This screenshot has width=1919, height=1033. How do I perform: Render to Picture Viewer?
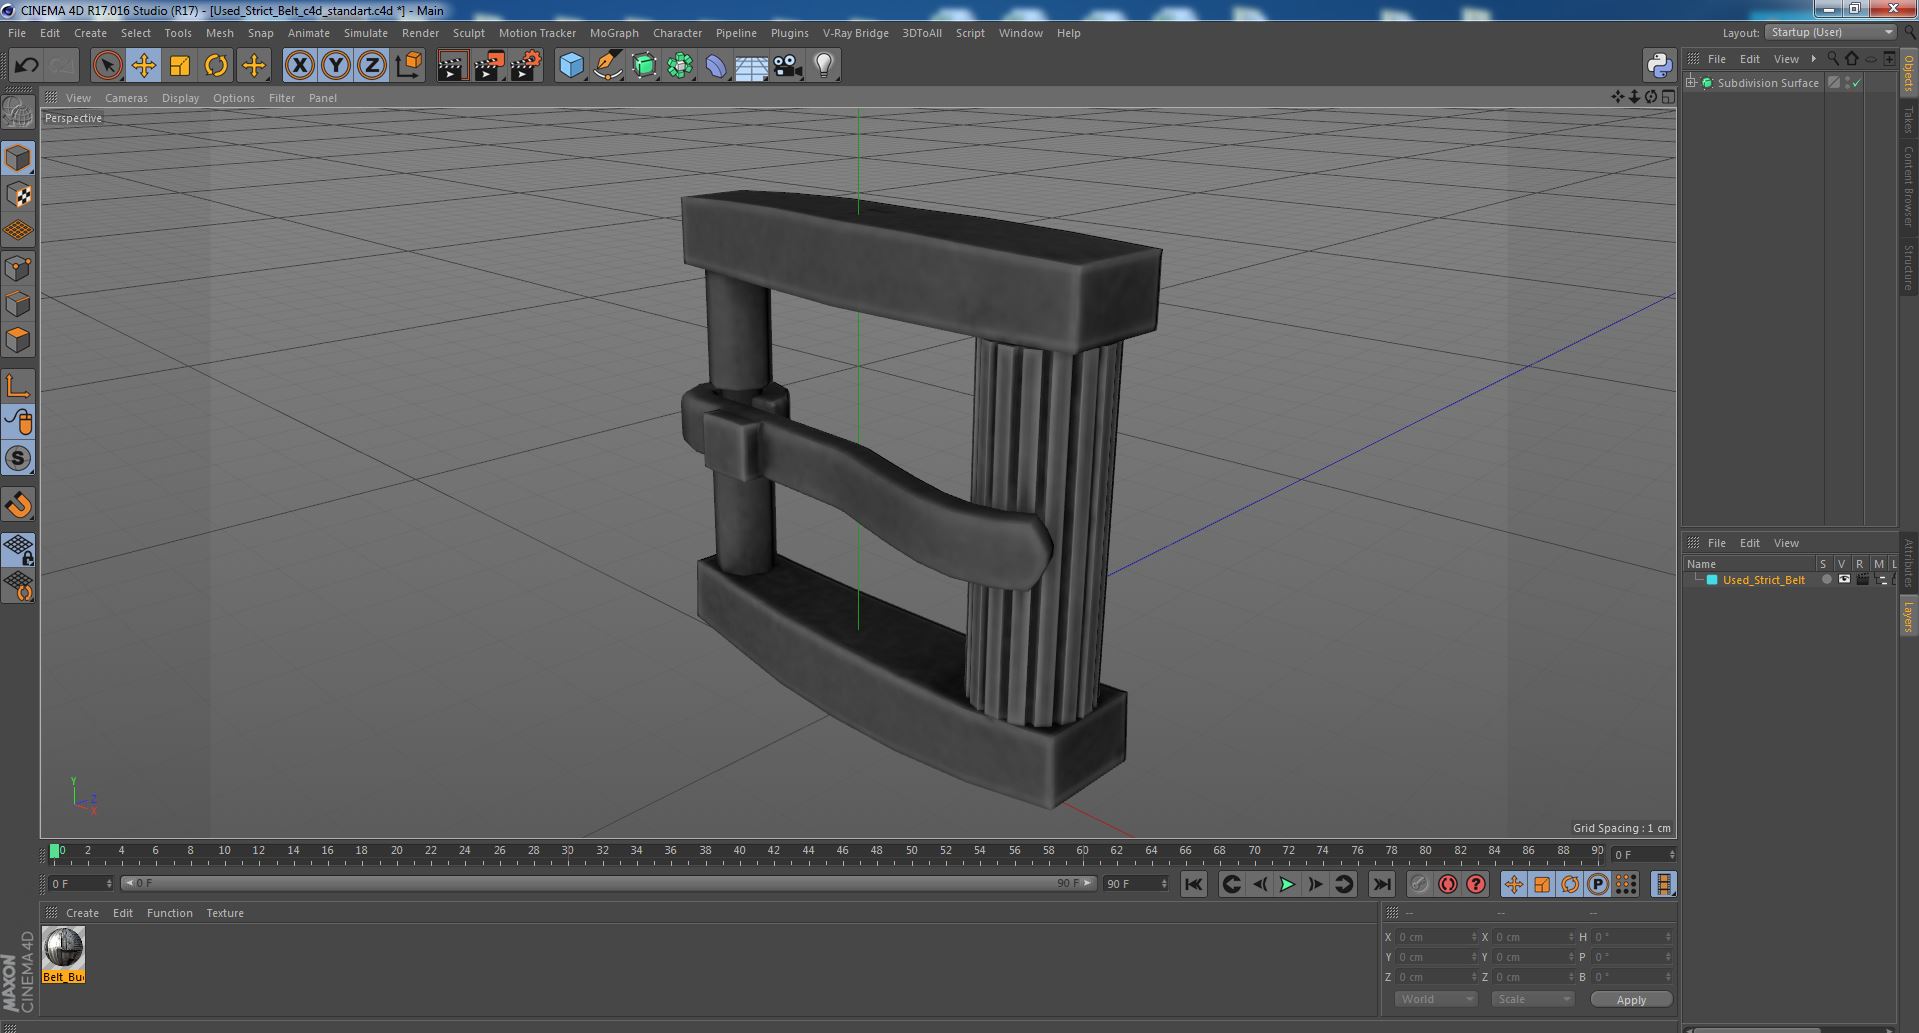489,66
